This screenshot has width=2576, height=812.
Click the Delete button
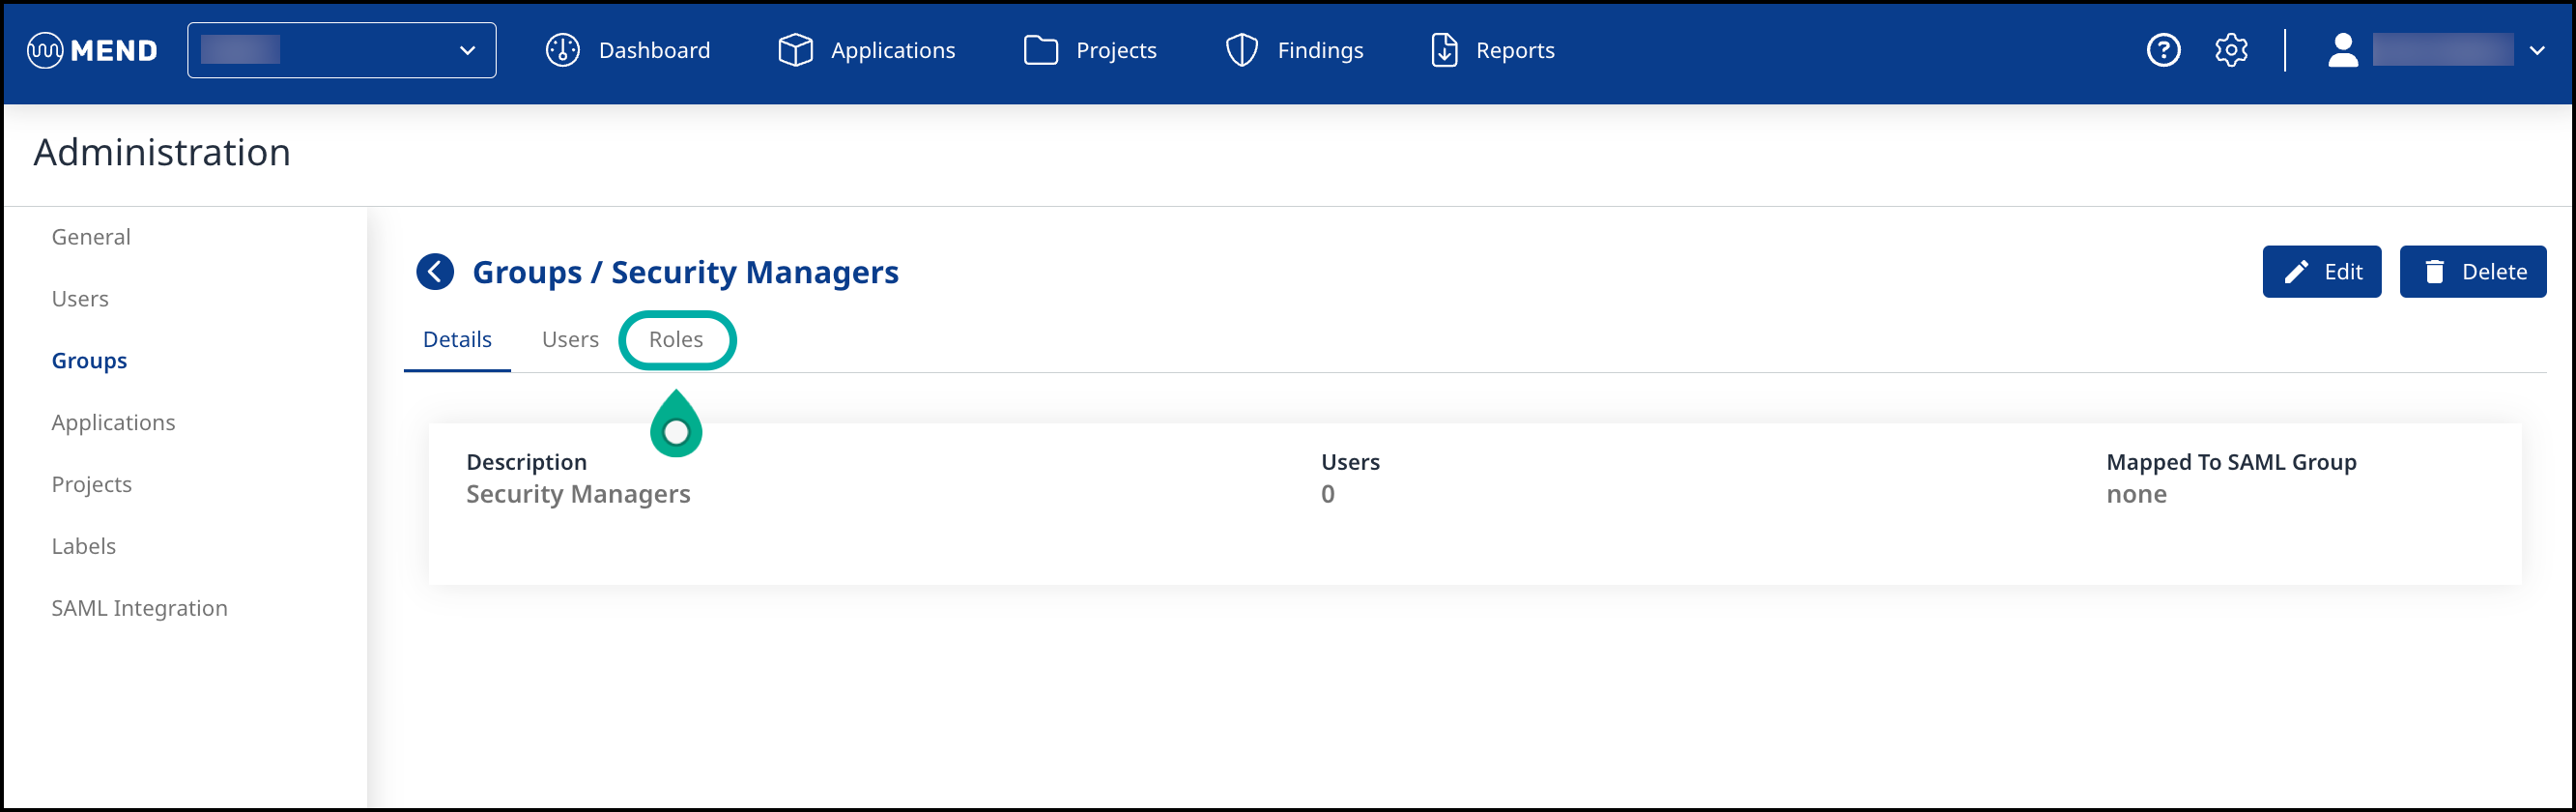[x=2472, y=272]
